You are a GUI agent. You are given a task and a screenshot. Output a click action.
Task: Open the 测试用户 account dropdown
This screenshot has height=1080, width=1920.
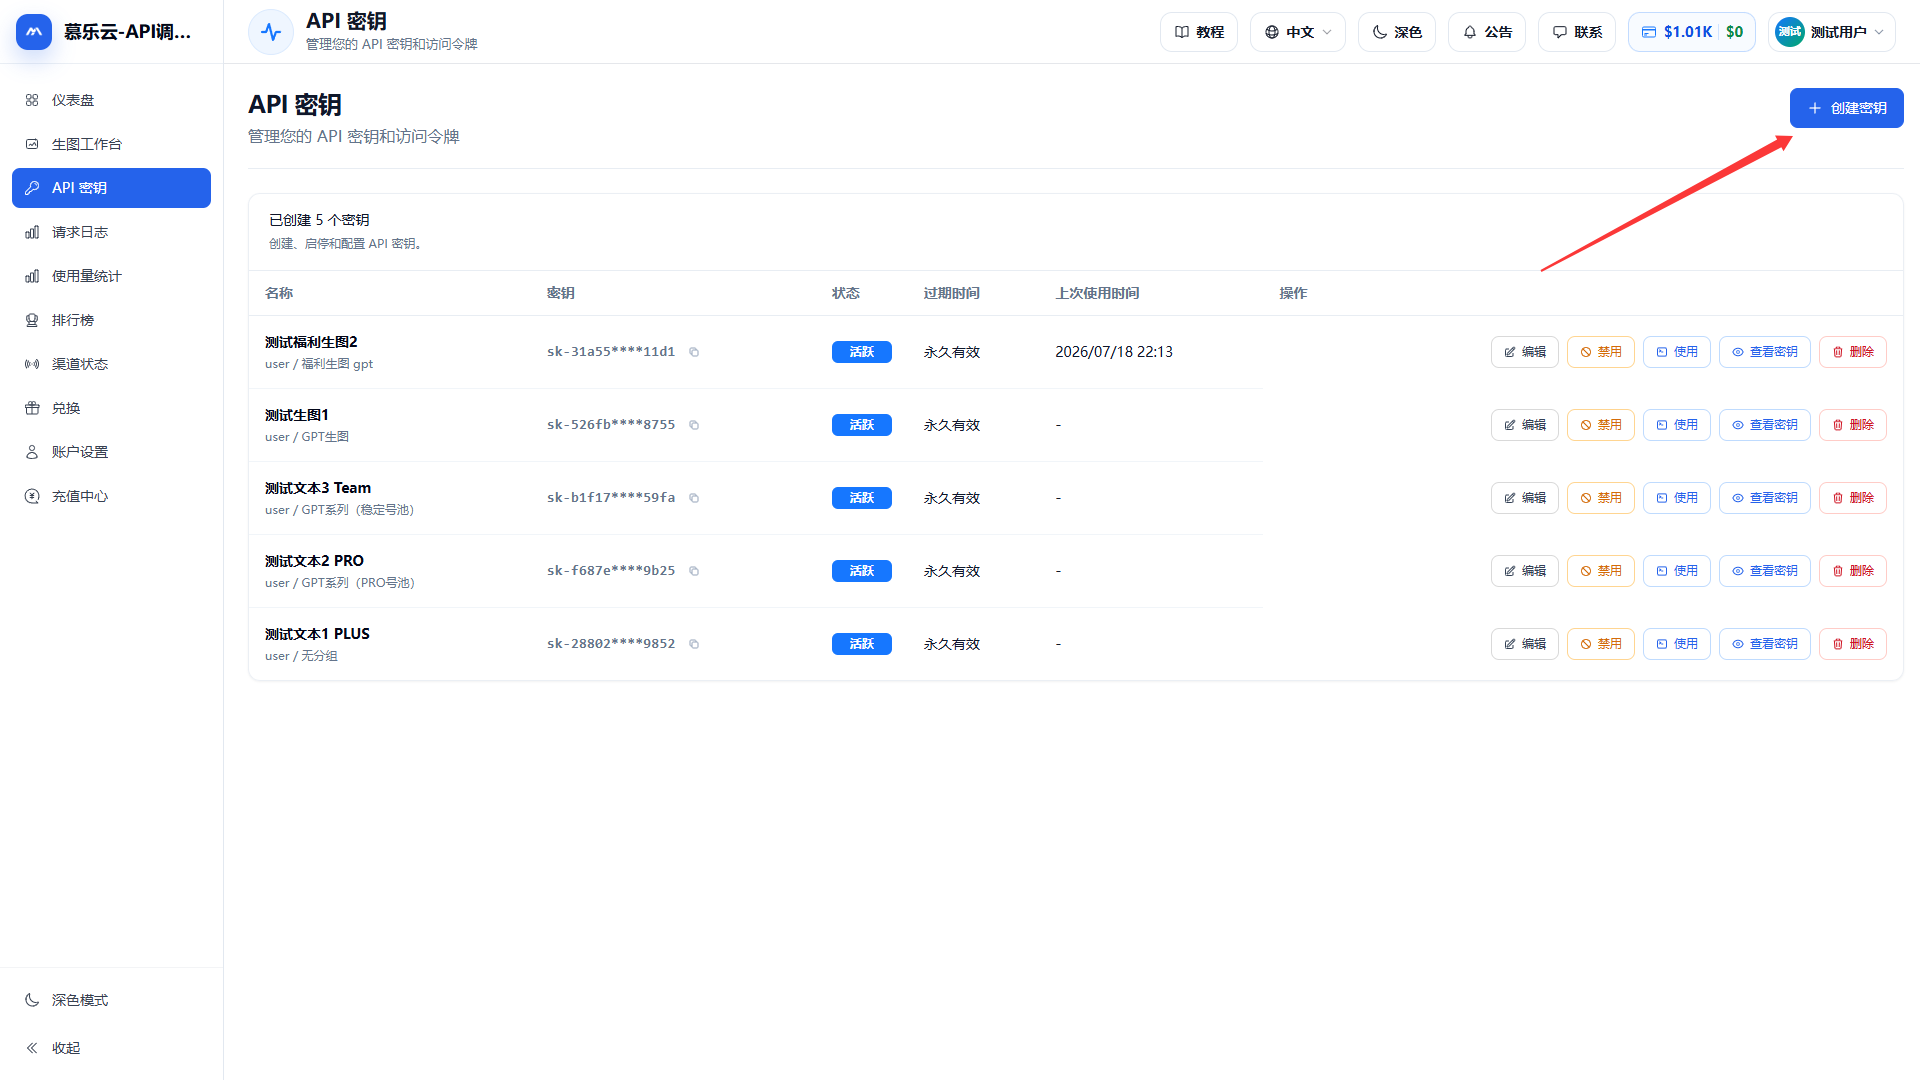click(1831, 32)
